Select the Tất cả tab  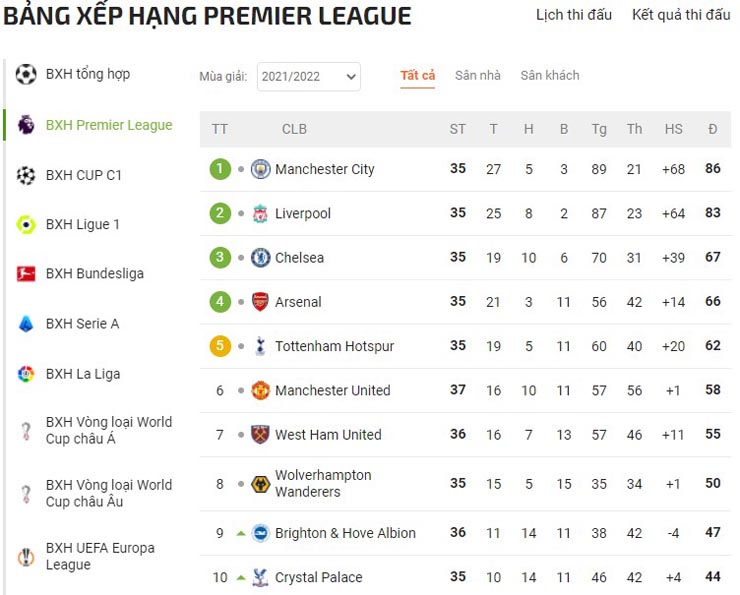(418, 76)
